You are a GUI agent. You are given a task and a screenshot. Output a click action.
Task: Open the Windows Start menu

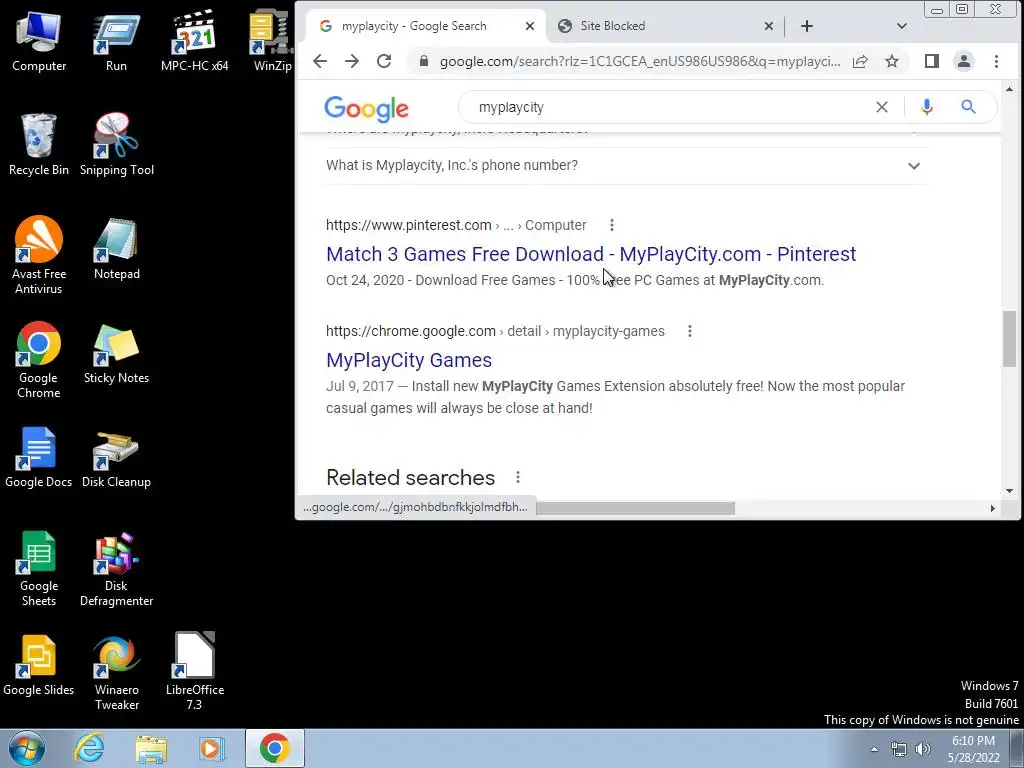tap(26, 749)
